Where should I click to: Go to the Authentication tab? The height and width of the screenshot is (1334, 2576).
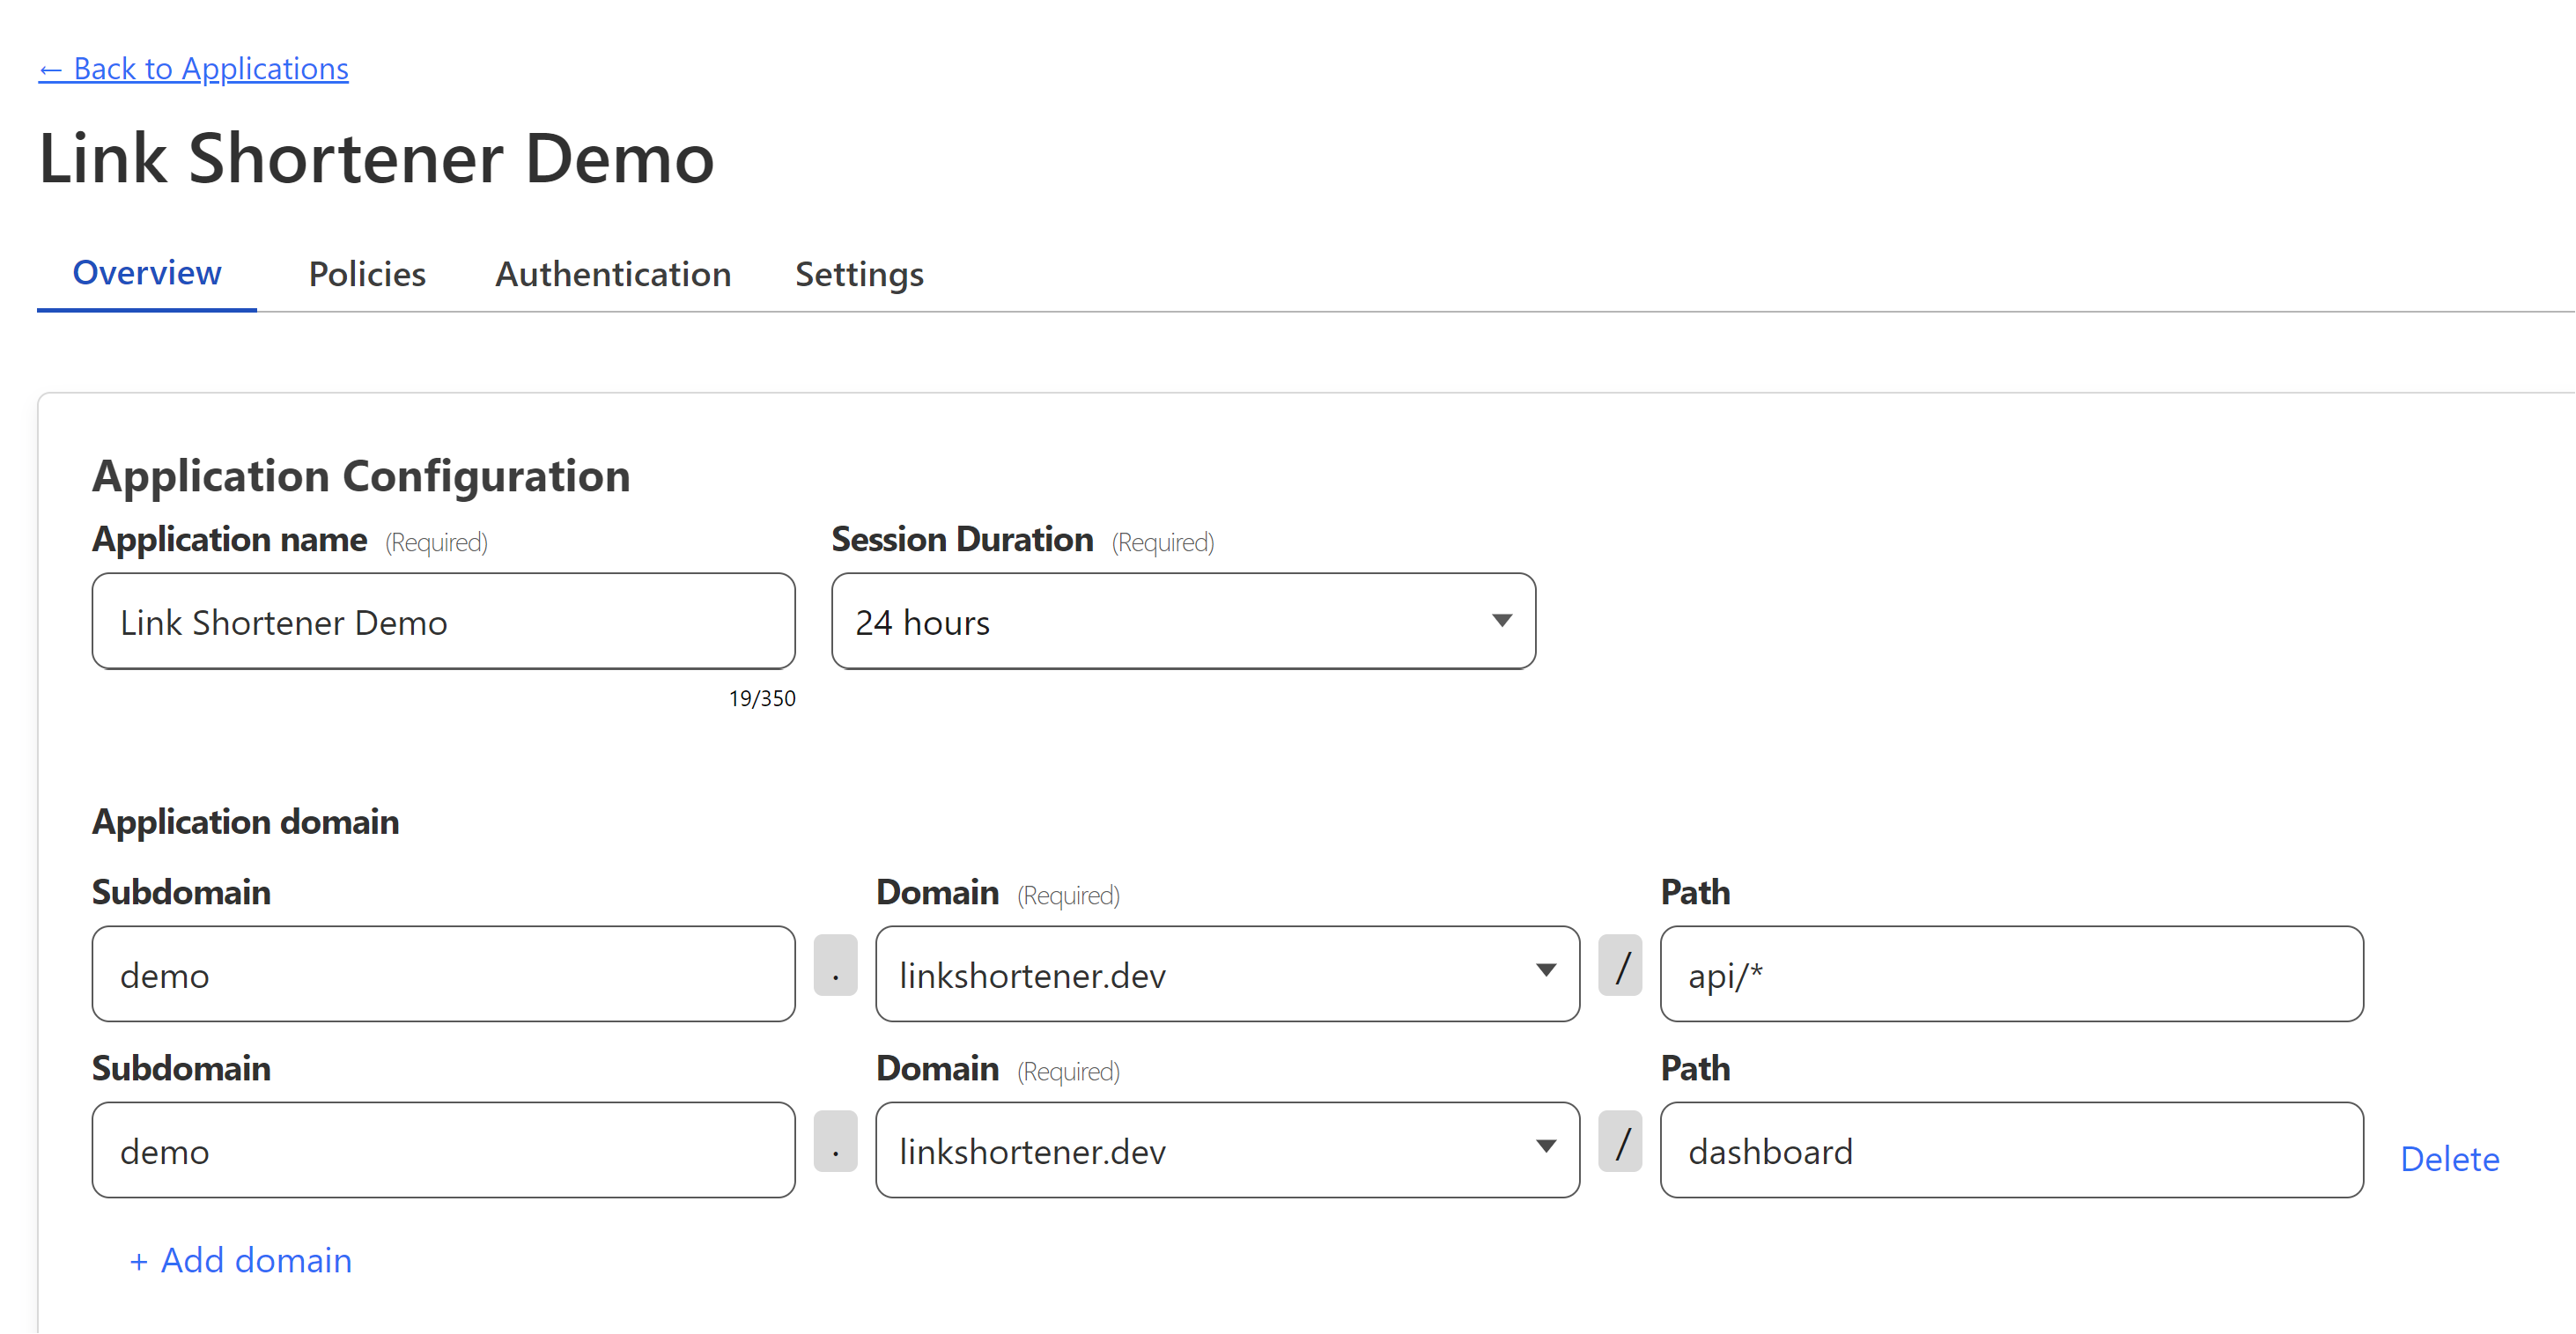pyautogui.click(x=613, y=274)
